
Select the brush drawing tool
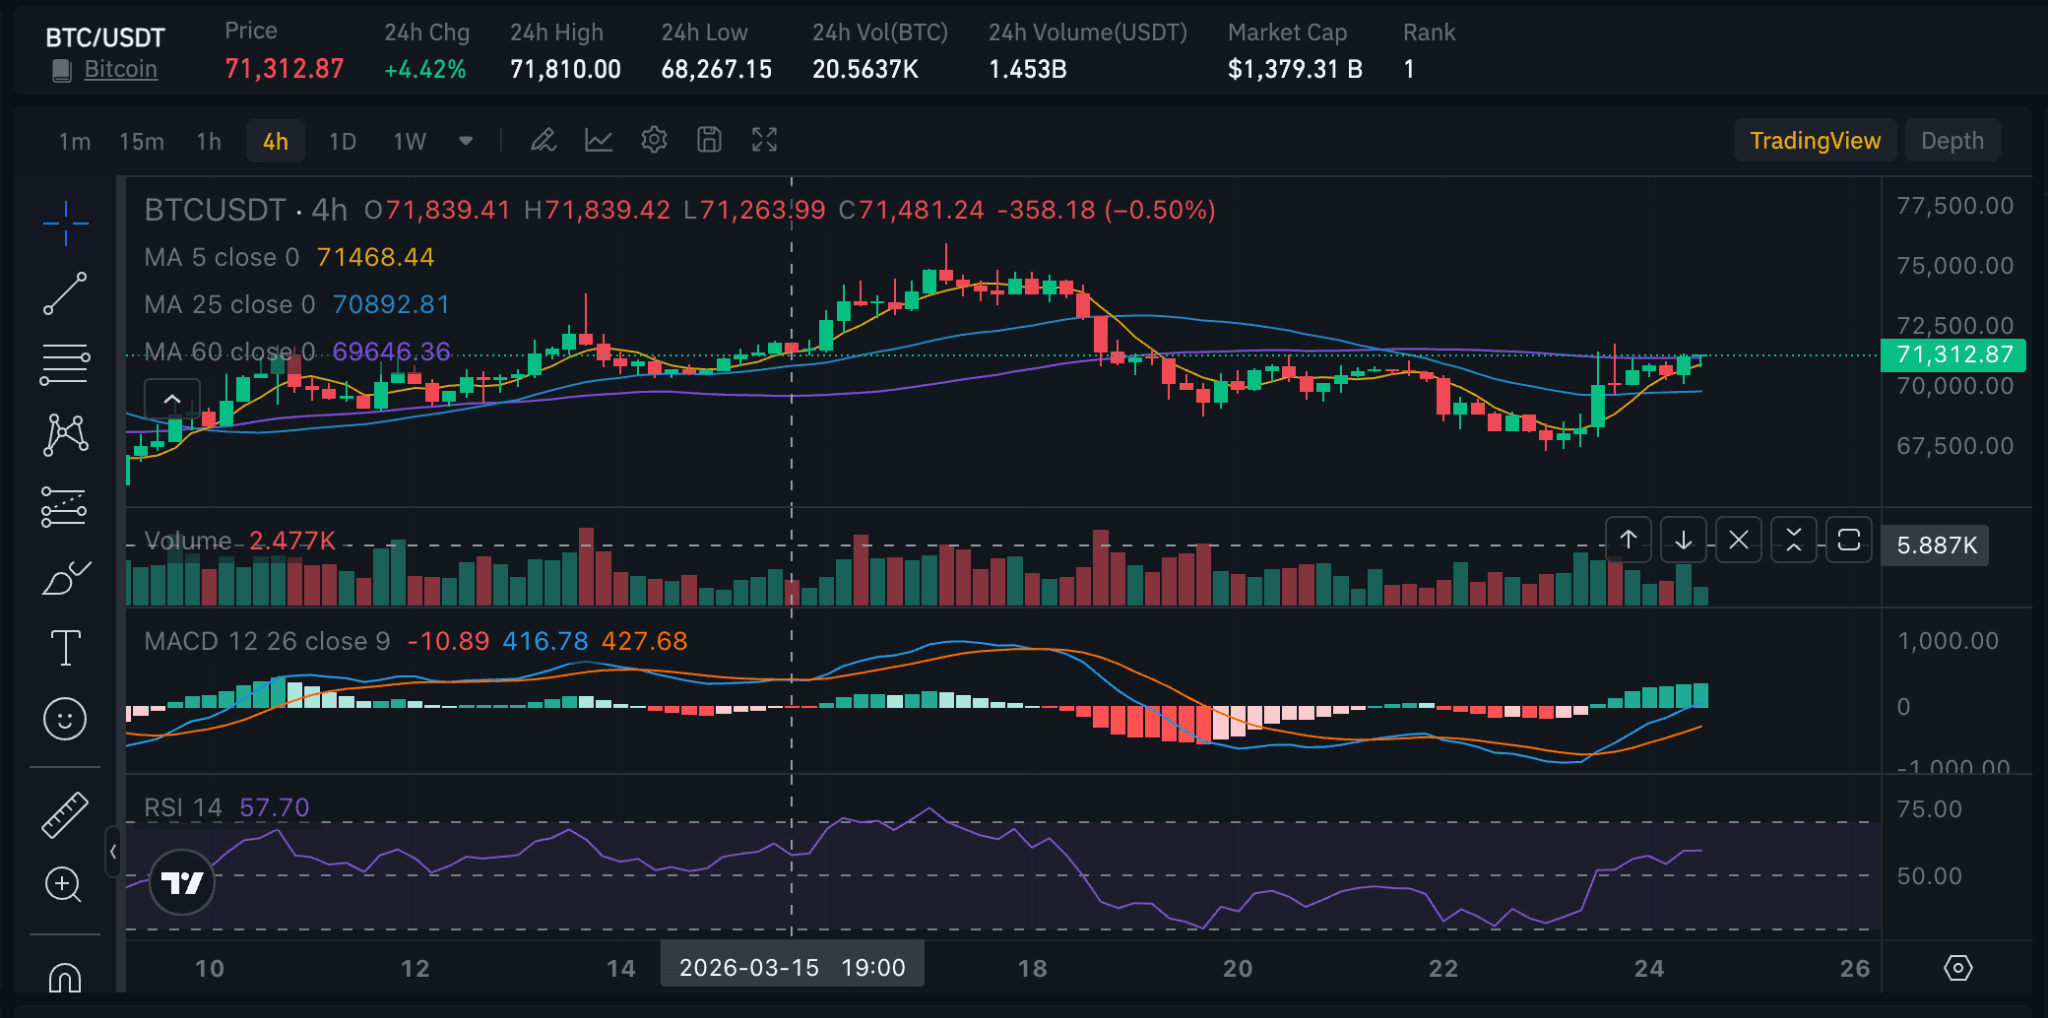click(x=65, y=577)
